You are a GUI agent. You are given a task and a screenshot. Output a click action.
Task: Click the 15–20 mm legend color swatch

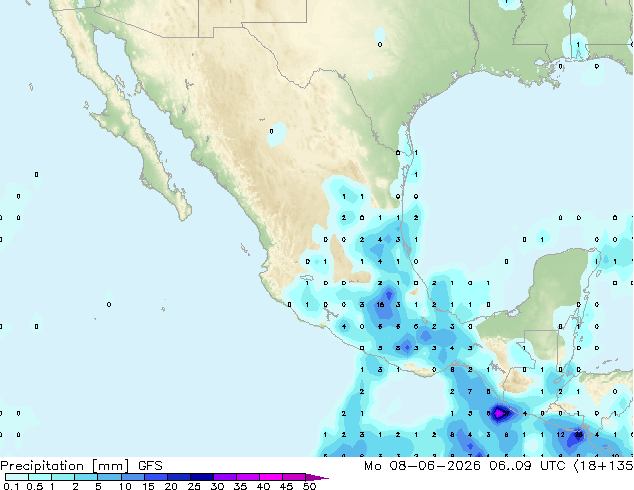tap(156, 477)
